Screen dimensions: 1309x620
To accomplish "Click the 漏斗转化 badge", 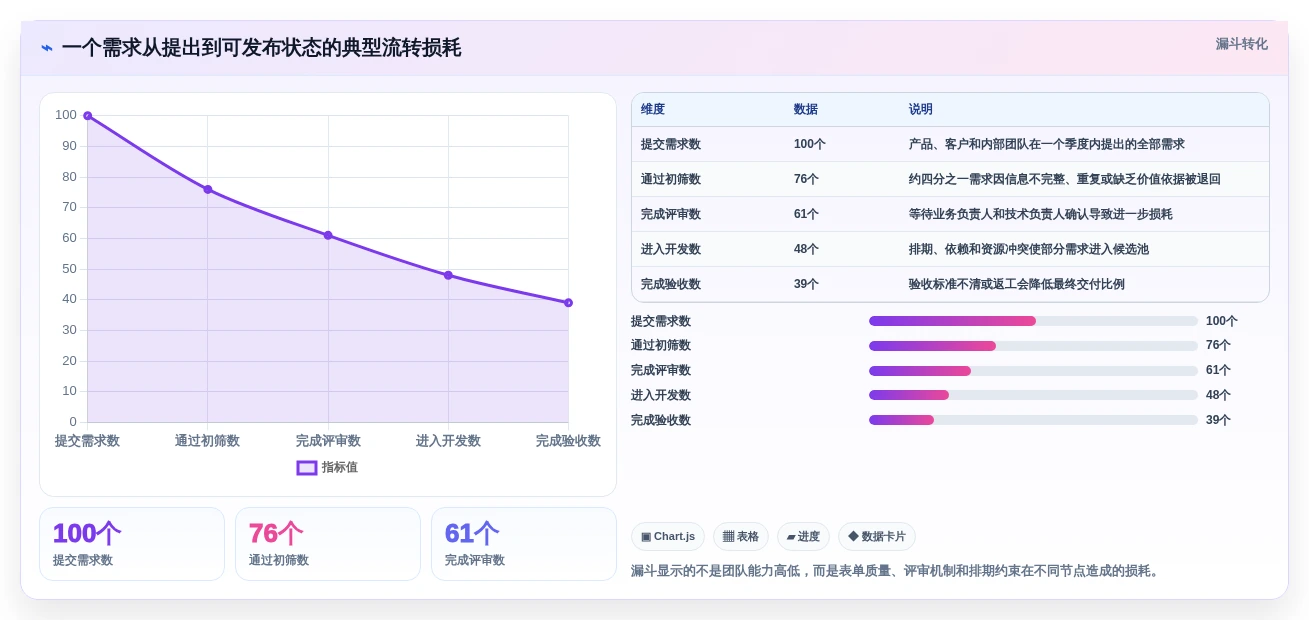I will (1241, 44).
